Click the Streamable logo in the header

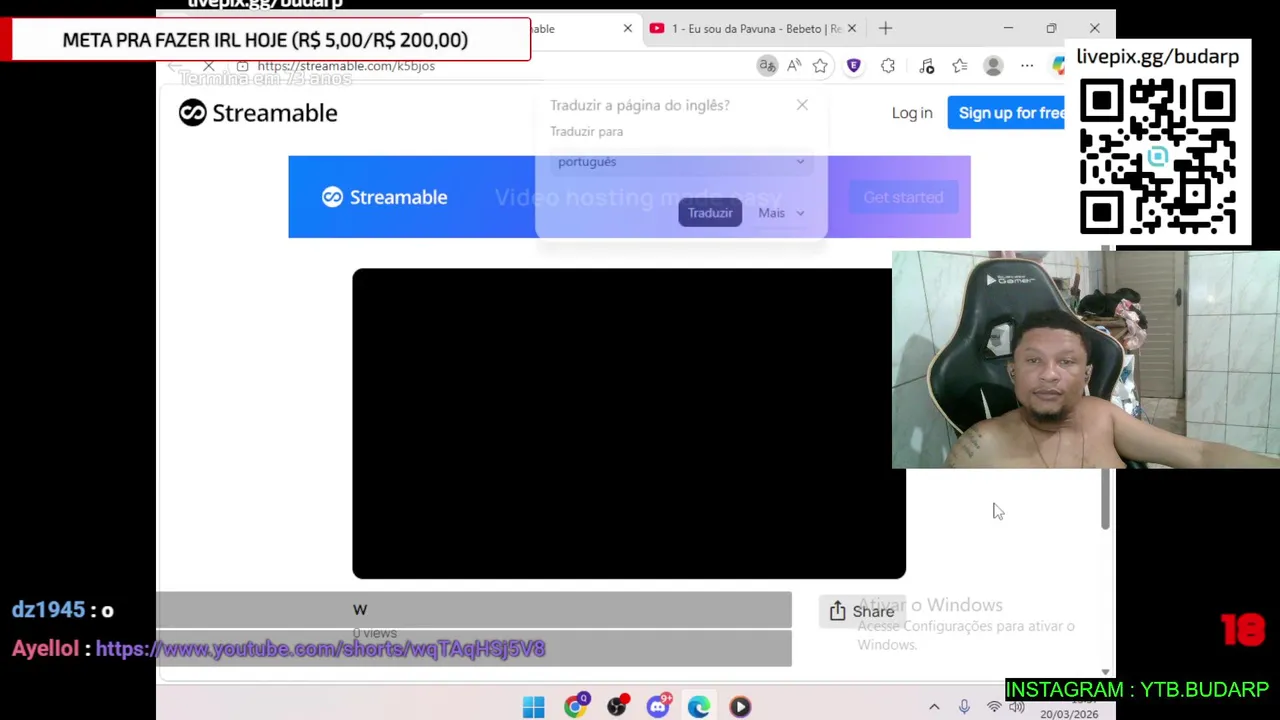(258, 113)
